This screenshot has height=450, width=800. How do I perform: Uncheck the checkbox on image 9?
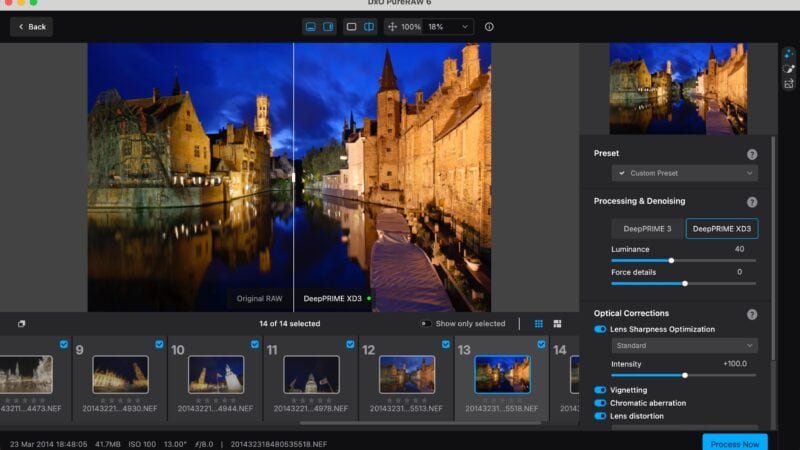[x=159, y=344]
